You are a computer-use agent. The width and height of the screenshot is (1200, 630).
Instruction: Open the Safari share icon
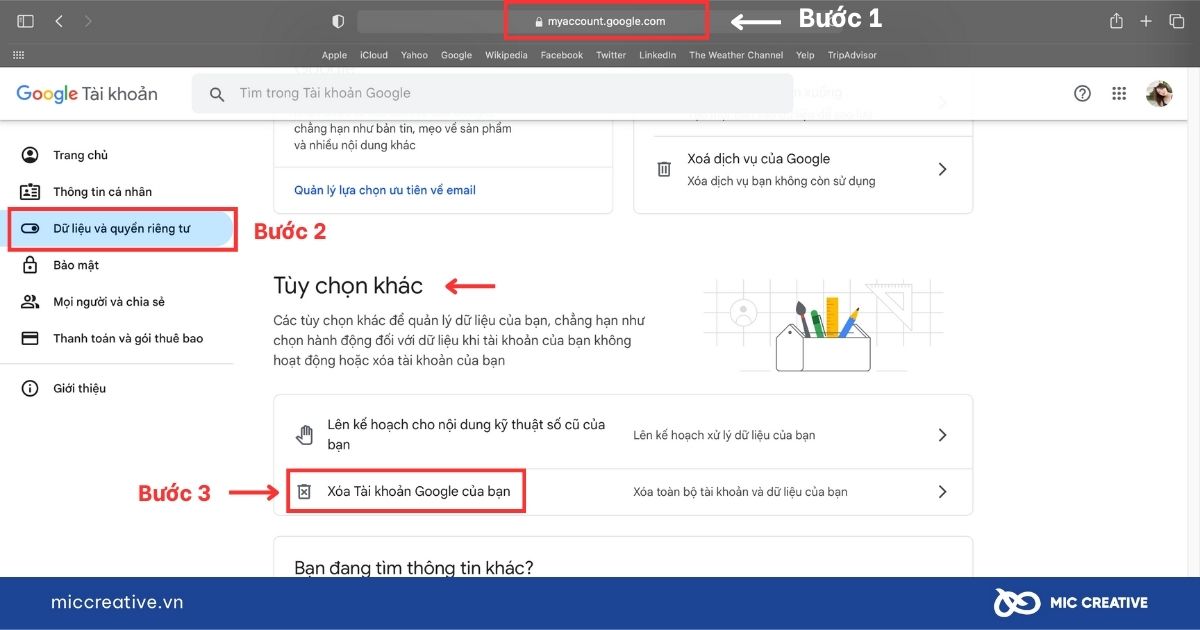click(x=1117, y=21)
